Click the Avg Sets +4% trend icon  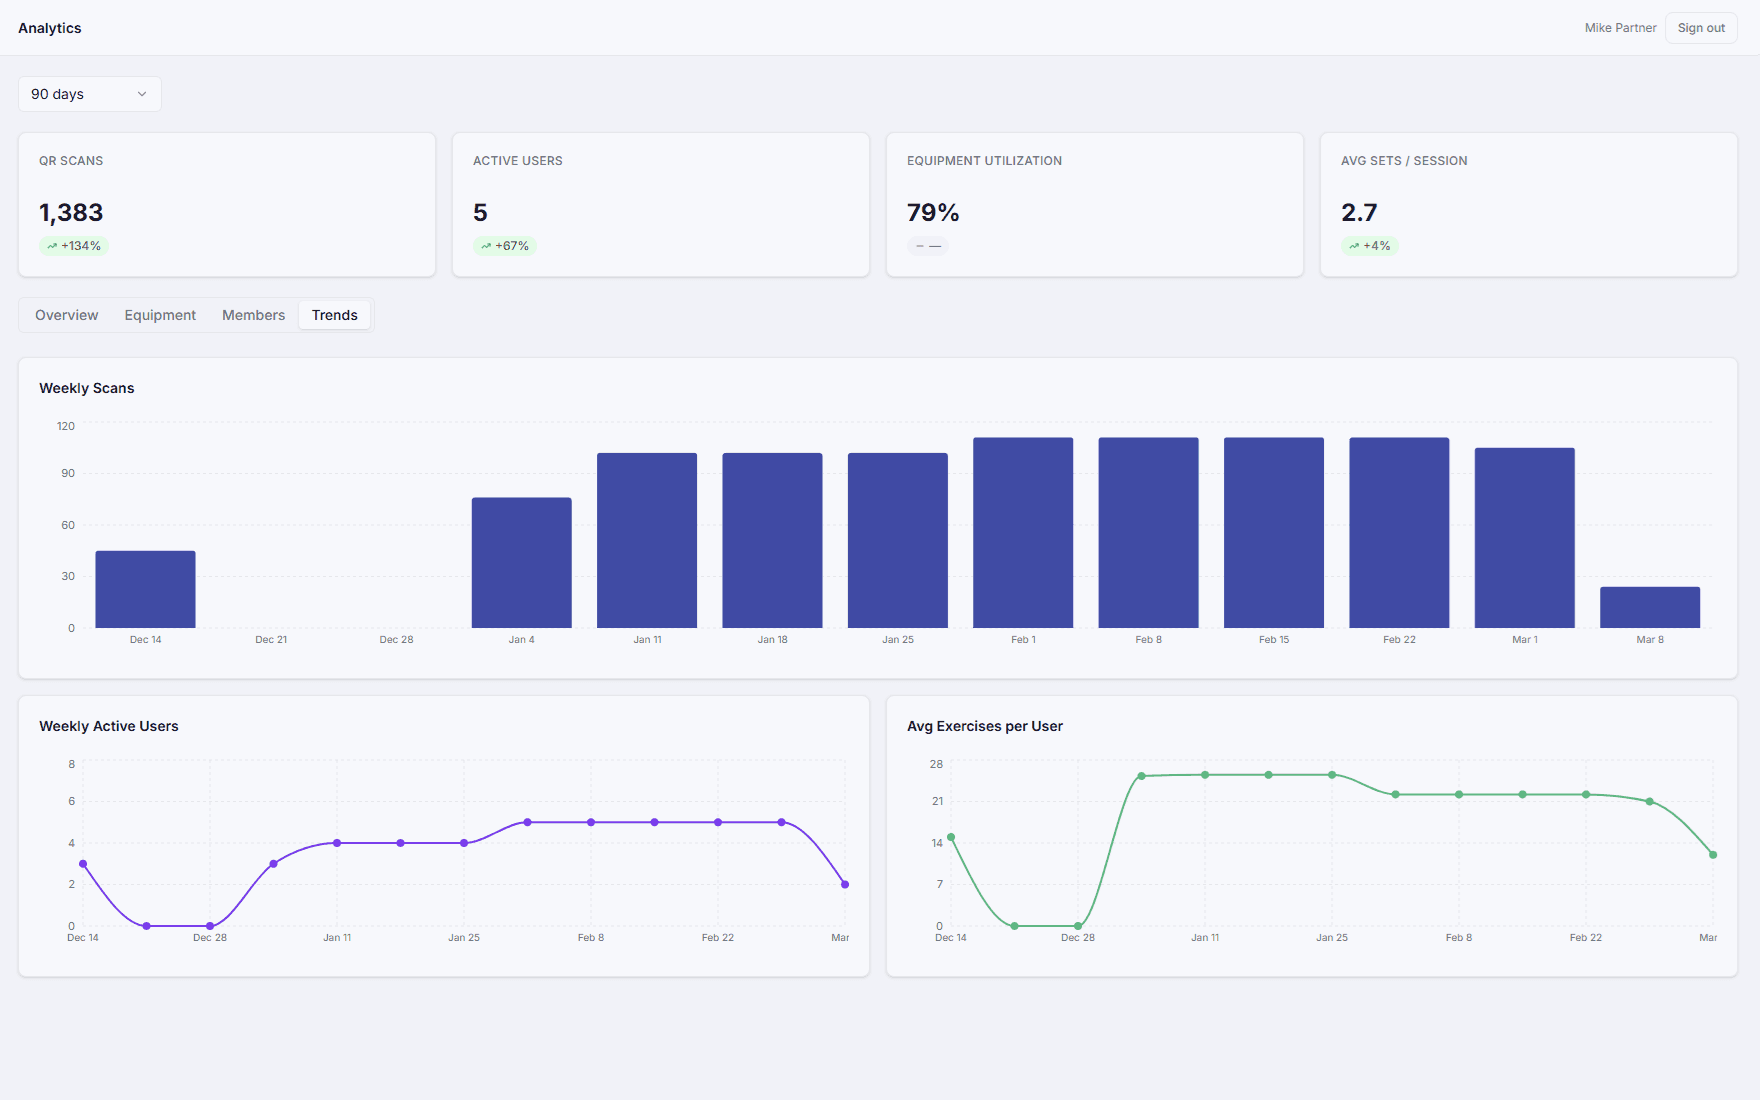tap(1354, 246)
